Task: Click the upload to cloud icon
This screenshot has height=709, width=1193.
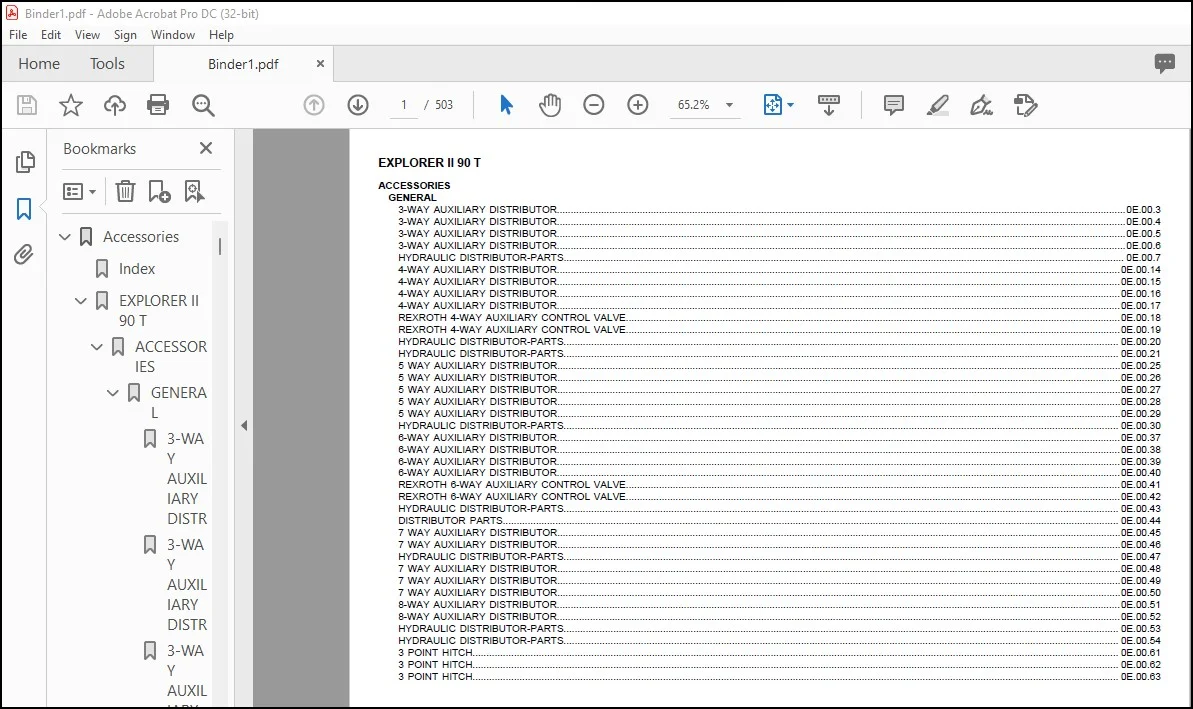Action: pos(115,105)
